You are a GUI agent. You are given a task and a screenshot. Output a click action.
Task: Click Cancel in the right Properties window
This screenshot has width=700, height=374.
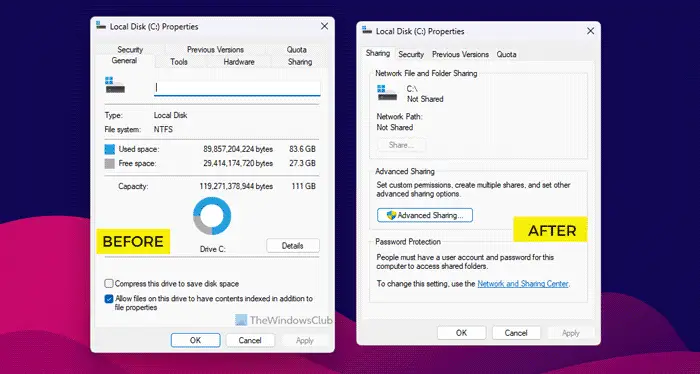(x=516, y=333)
